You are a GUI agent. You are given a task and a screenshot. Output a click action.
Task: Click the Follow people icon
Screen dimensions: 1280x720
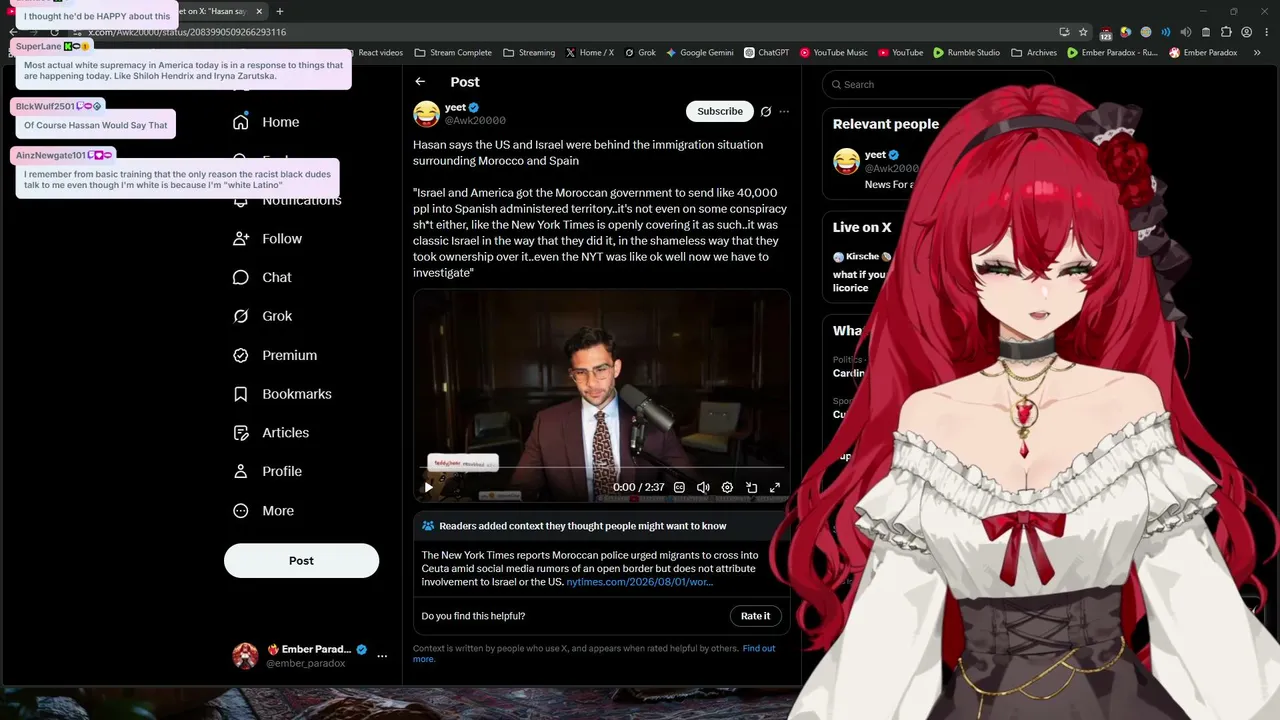[240, 239]
